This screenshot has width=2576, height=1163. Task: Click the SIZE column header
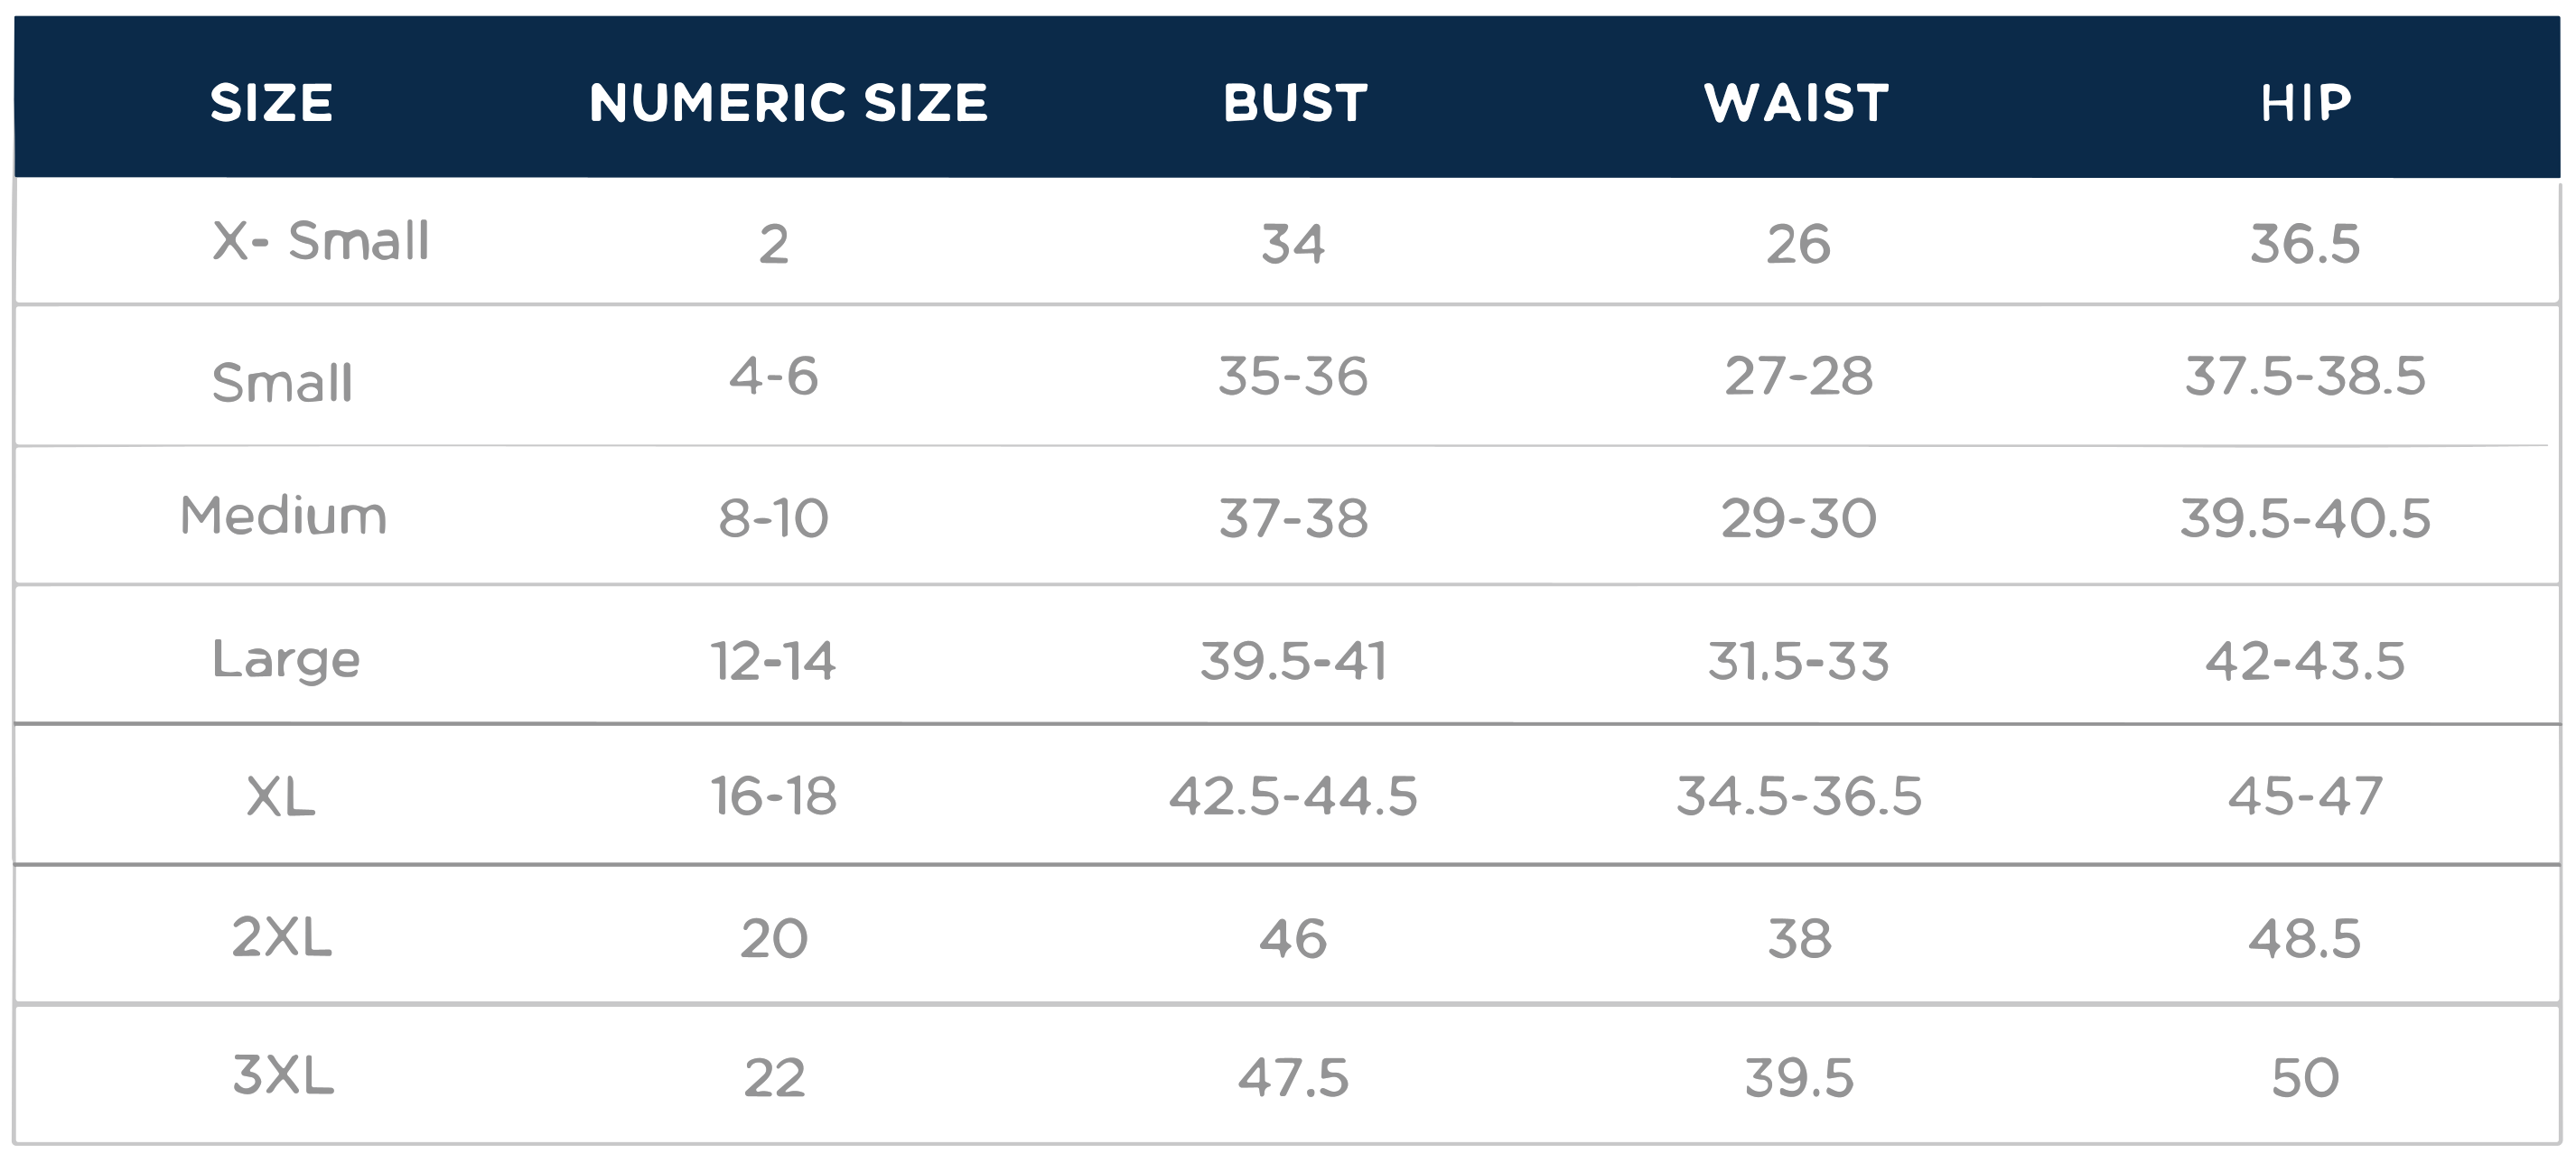tap(271, 103)
